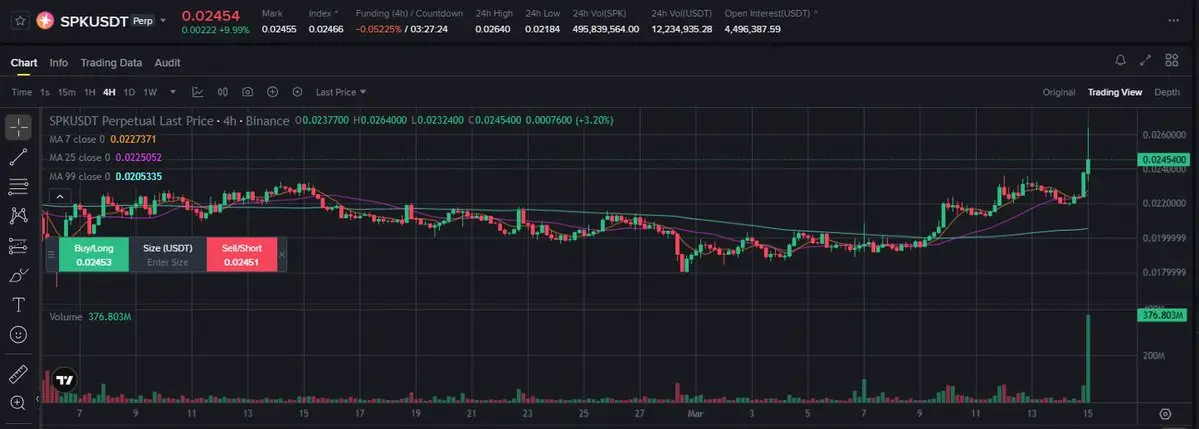Expand the SPKUSDT Perp pair selector arrow

pos(163,21)
